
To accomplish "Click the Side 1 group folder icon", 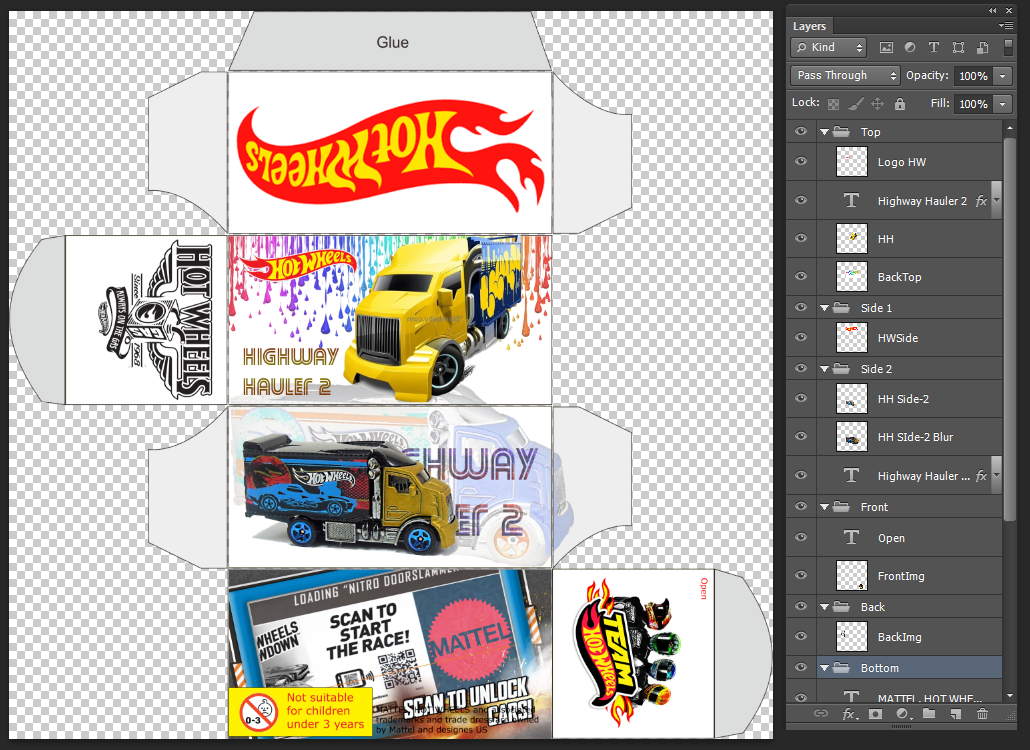I will pyautogui.click(x=841, y=307).
